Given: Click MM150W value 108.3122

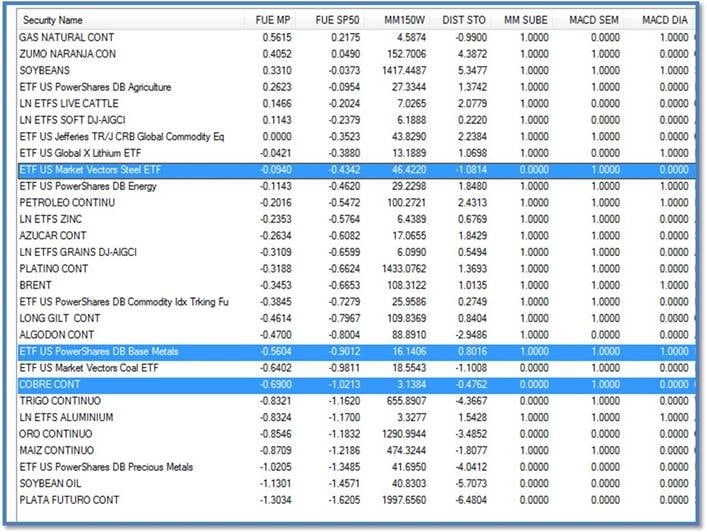Looking at the screenshot, I should click(x=406, y=285).
